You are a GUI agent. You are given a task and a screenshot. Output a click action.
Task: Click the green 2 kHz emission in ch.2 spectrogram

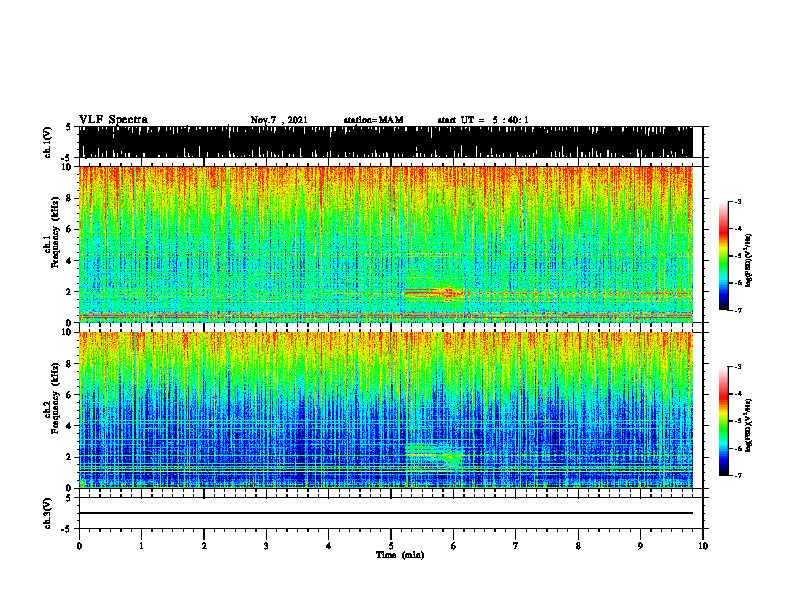click(434, 456)
